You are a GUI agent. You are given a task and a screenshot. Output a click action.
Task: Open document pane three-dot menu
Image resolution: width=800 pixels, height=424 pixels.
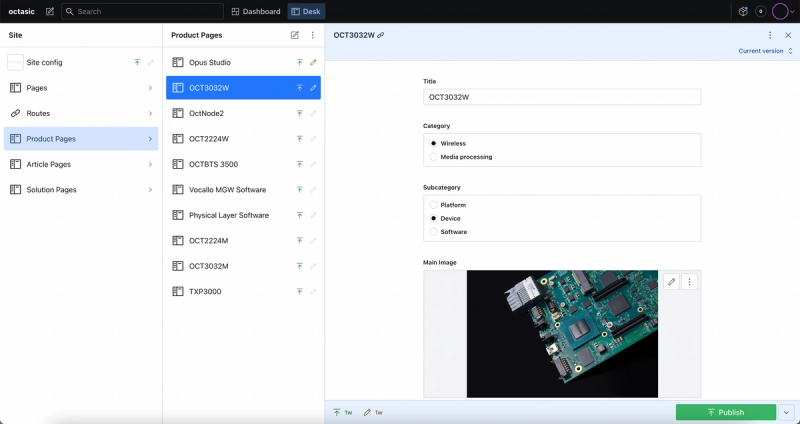point(770,35)
